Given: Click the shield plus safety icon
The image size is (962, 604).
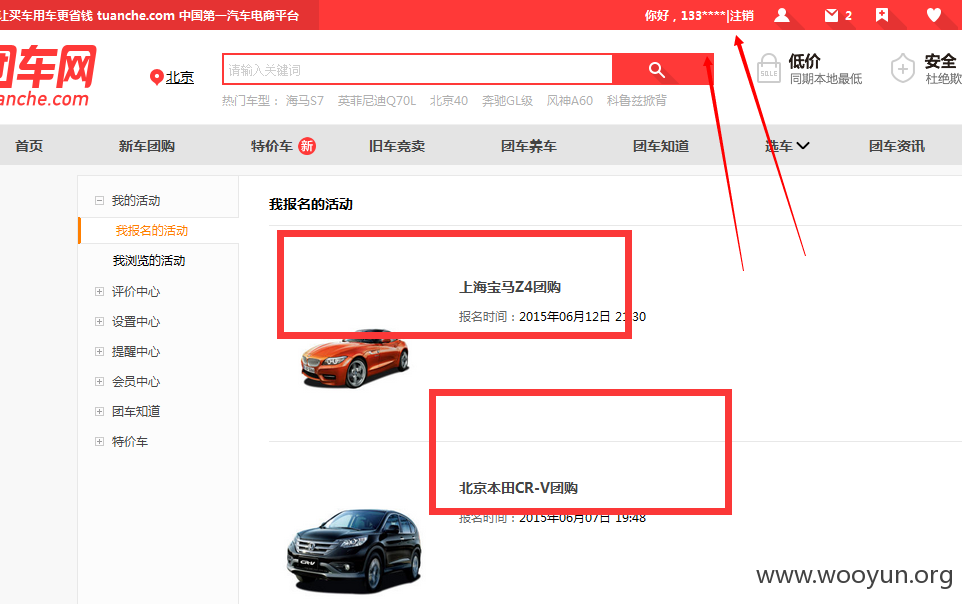Looking at the screenshot, I should coord(902,68).
